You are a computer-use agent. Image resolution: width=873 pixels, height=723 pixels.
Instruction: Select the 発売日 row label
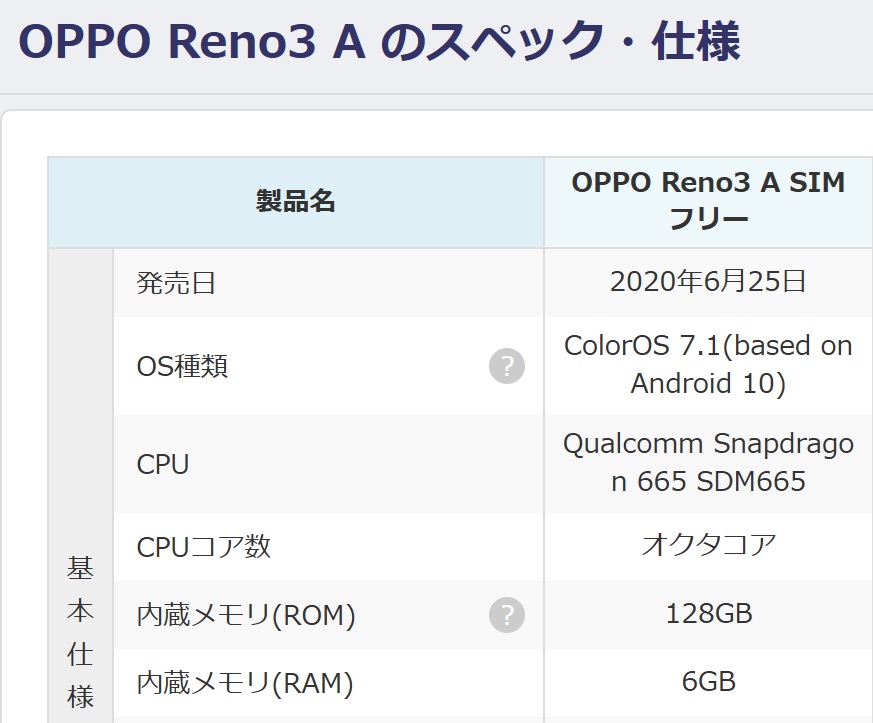pyautogui.click(x=176, y=283)
